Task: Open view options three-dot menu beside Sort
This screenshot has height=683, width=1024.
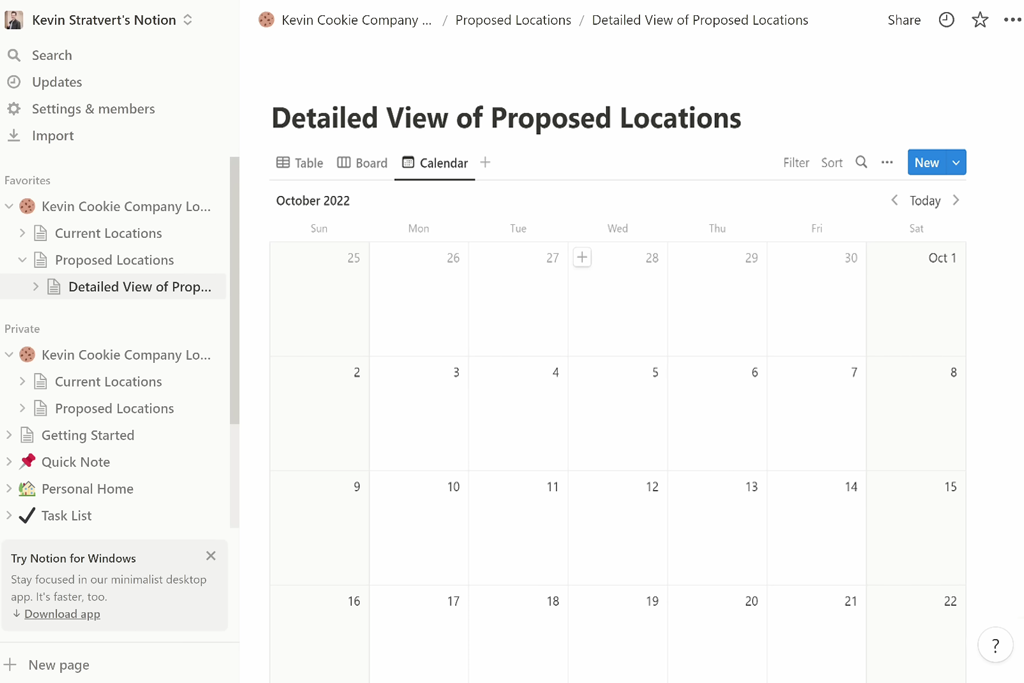Action: (x=887, y=162)
